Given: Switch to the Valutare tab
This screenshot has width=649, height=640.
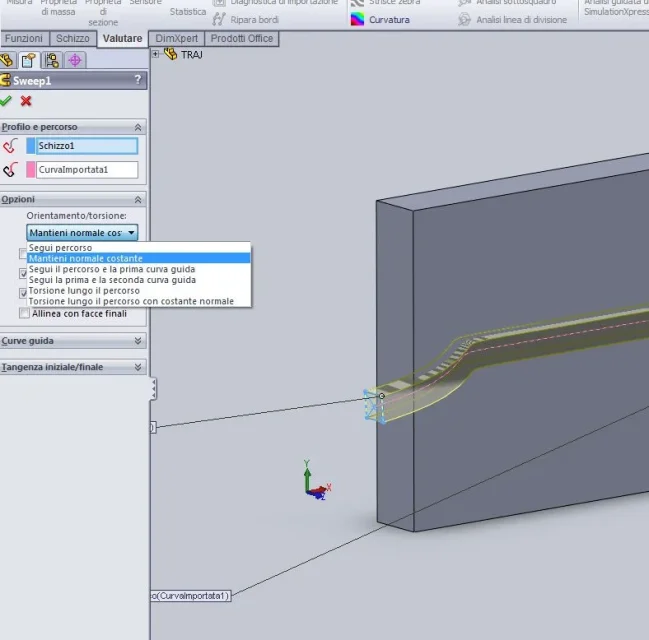Looking at the screenshot, I should pos(123,38).
